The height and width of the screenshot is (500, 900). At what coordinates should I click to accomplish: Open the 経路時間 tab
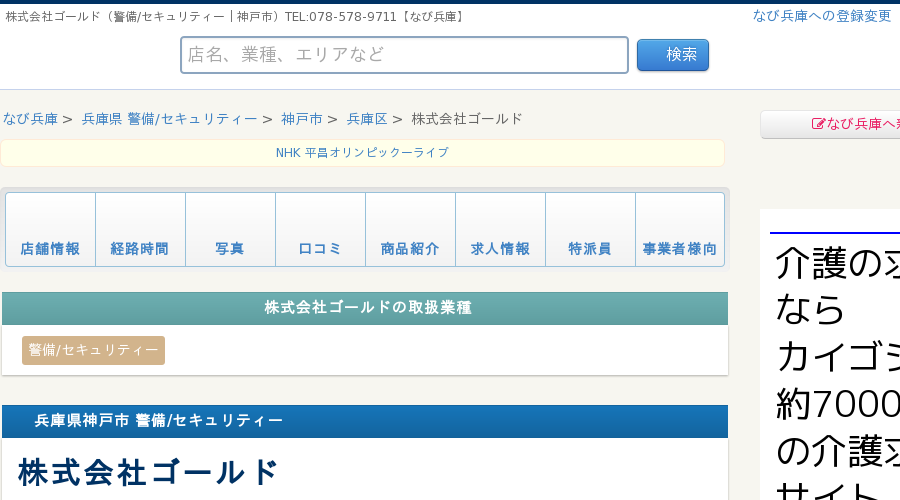tap(141, 230)
